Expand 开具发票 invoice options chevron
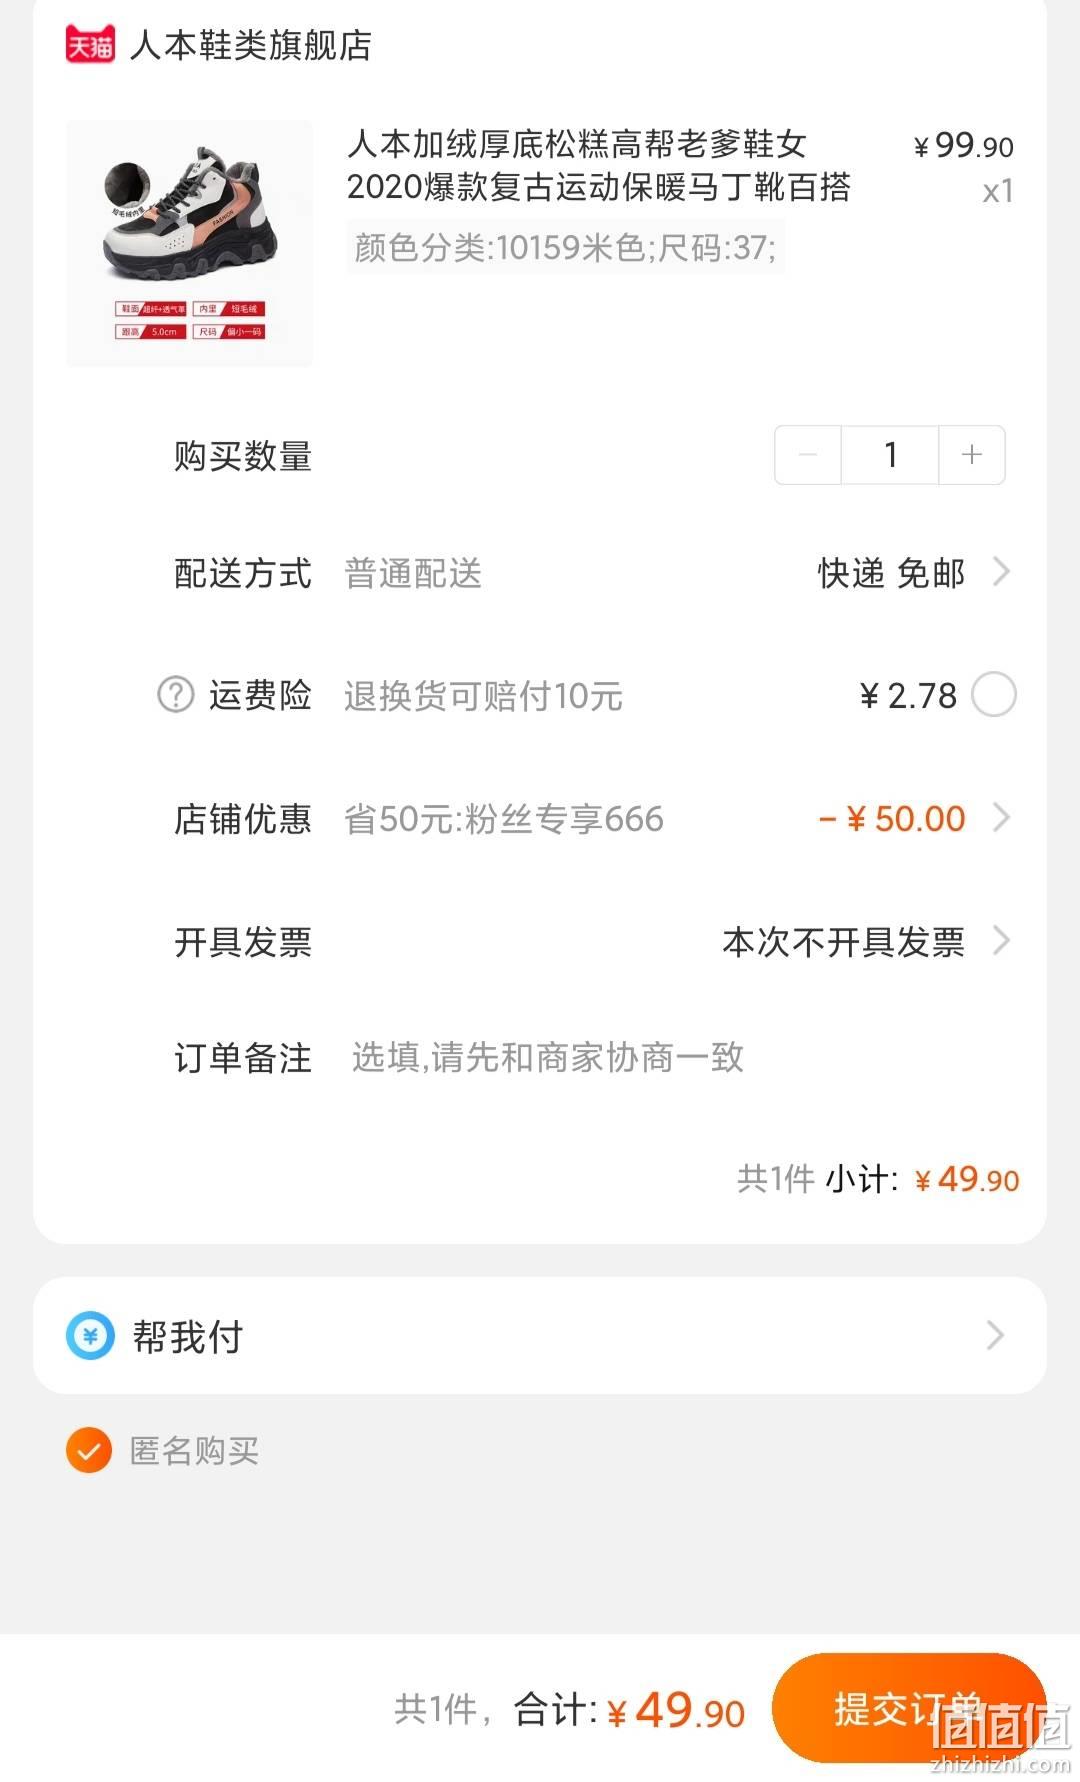The width and height of the screenshot is (1080, 1782). click(x=1000, y=940)
